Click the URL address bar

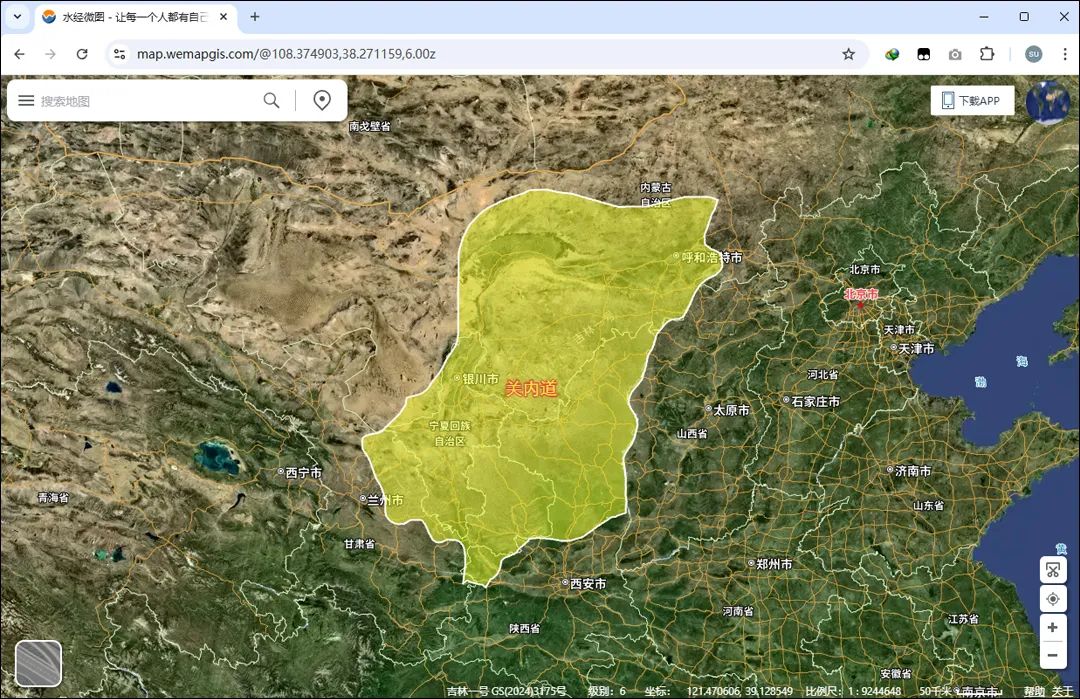[482, 54]
